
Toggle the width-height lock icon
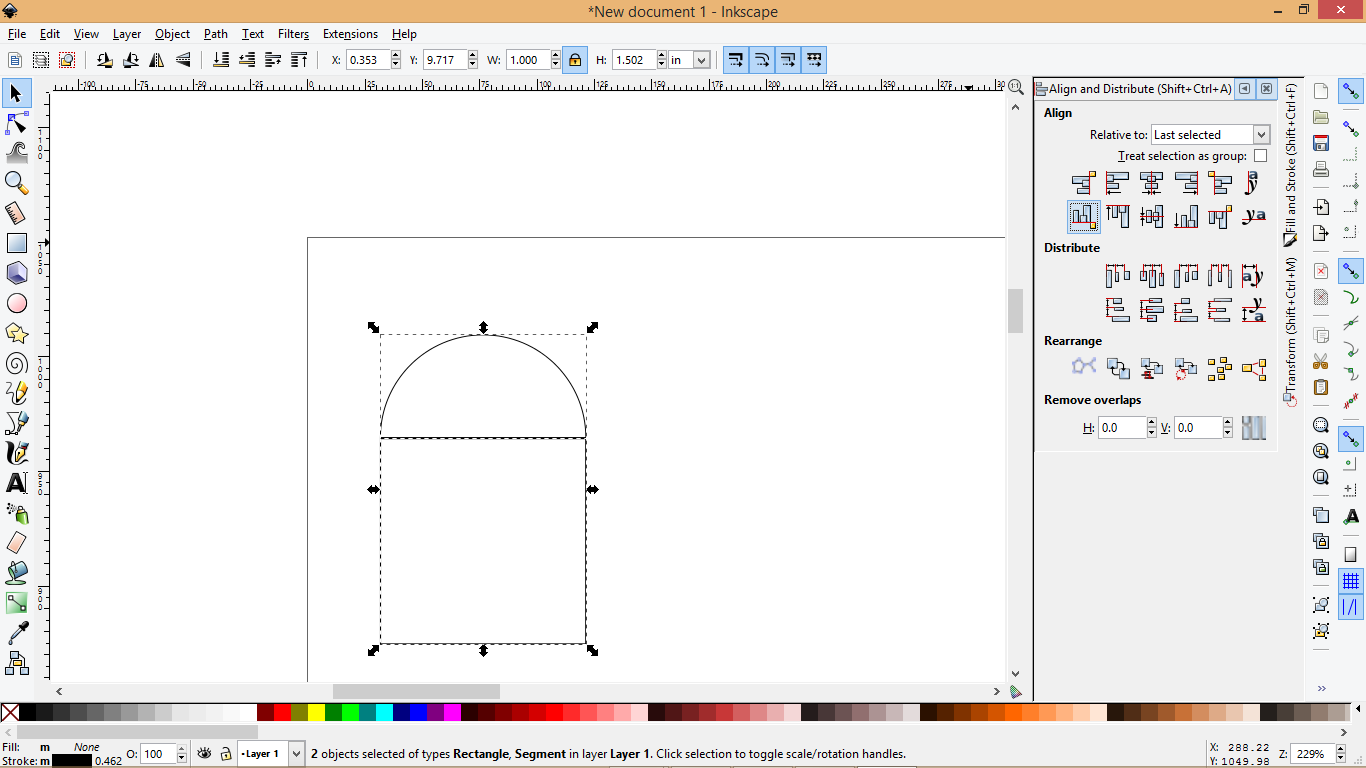point(575,60)
